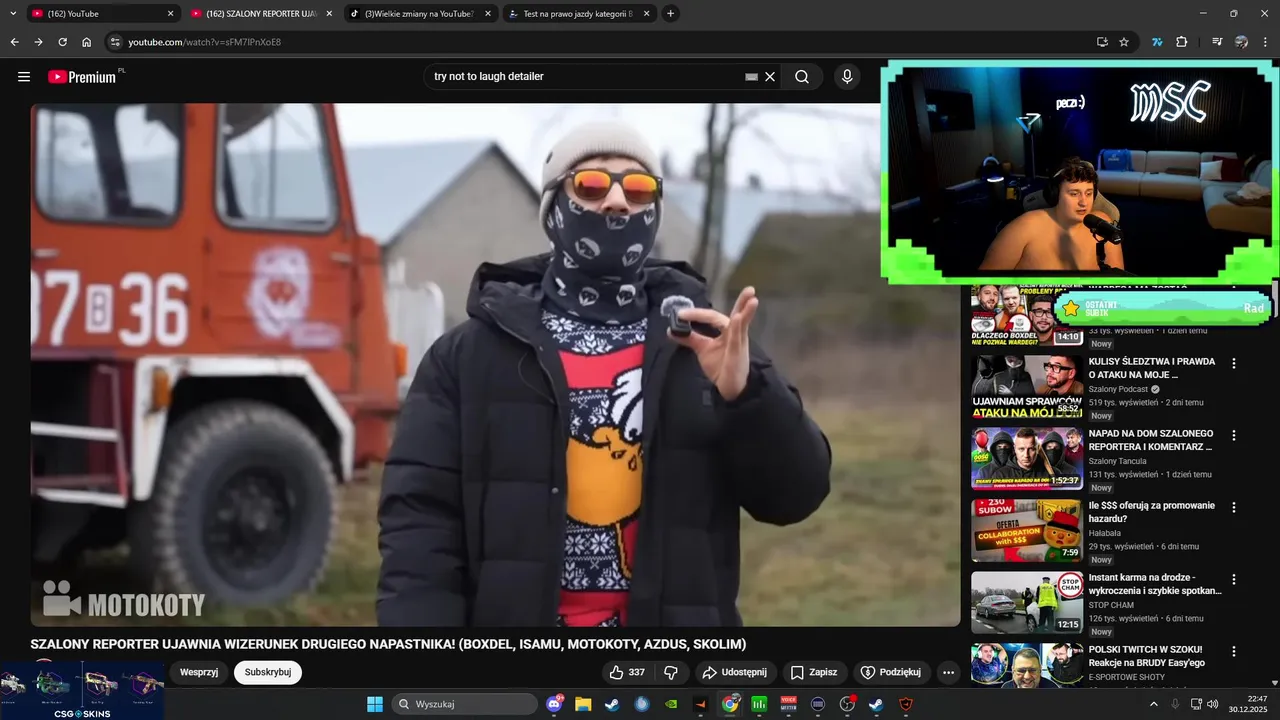Open Ile $$$ oferują za promowanie title
This screenshot has height=720, width=1280.
click(1151, 512)
